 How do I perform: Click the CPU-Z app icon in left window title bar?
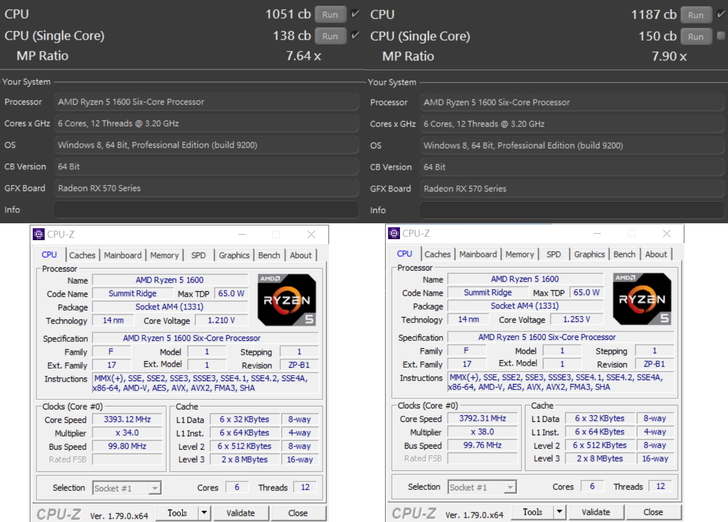click(x=38, y=234)
